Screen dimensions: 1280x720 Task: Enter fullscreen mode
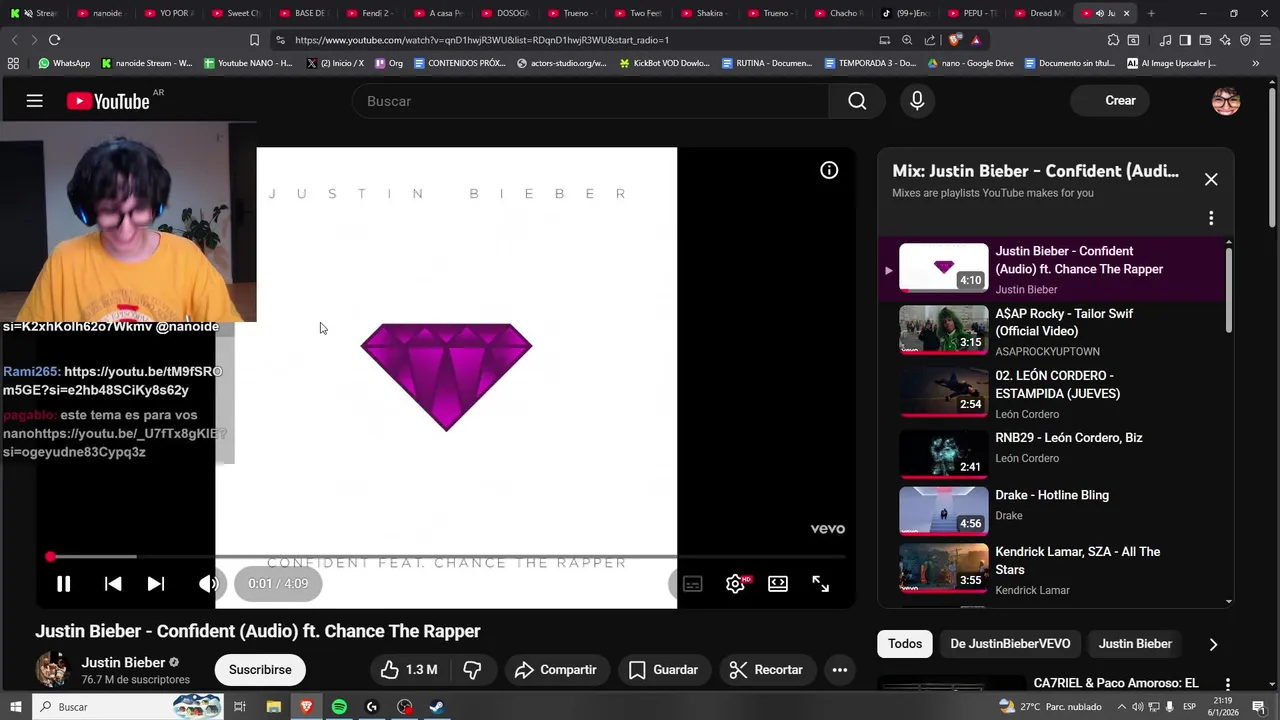[x=821, y=584]
